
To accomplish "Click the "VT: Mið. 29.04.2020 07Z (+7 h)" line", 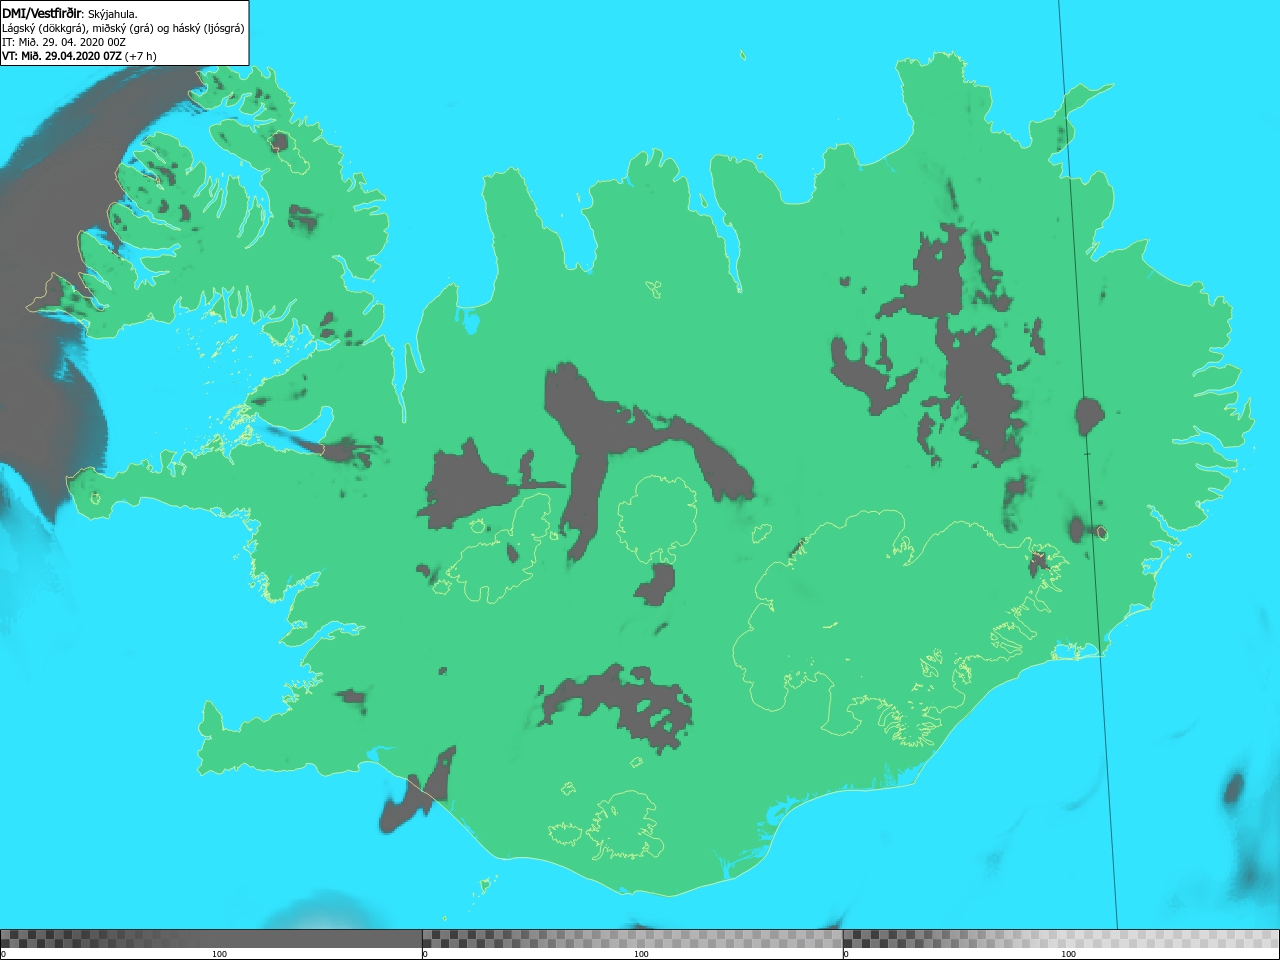I will click(x=79, y=56).
